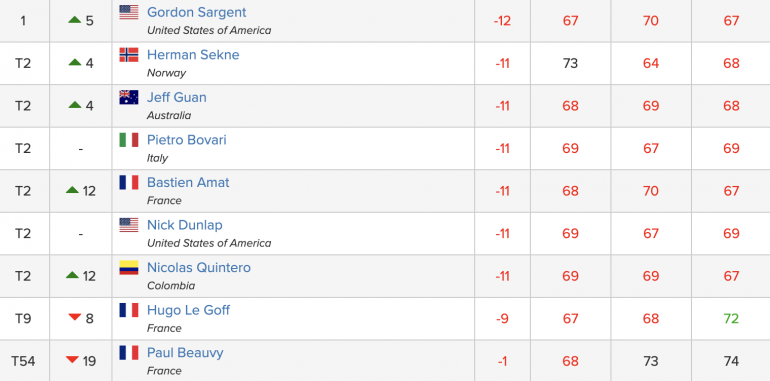Viewport: 770px width, 381px height.
Task: Open Gordon Sargent's player profile
Action: pyautogui.click(x=196, y=12)
